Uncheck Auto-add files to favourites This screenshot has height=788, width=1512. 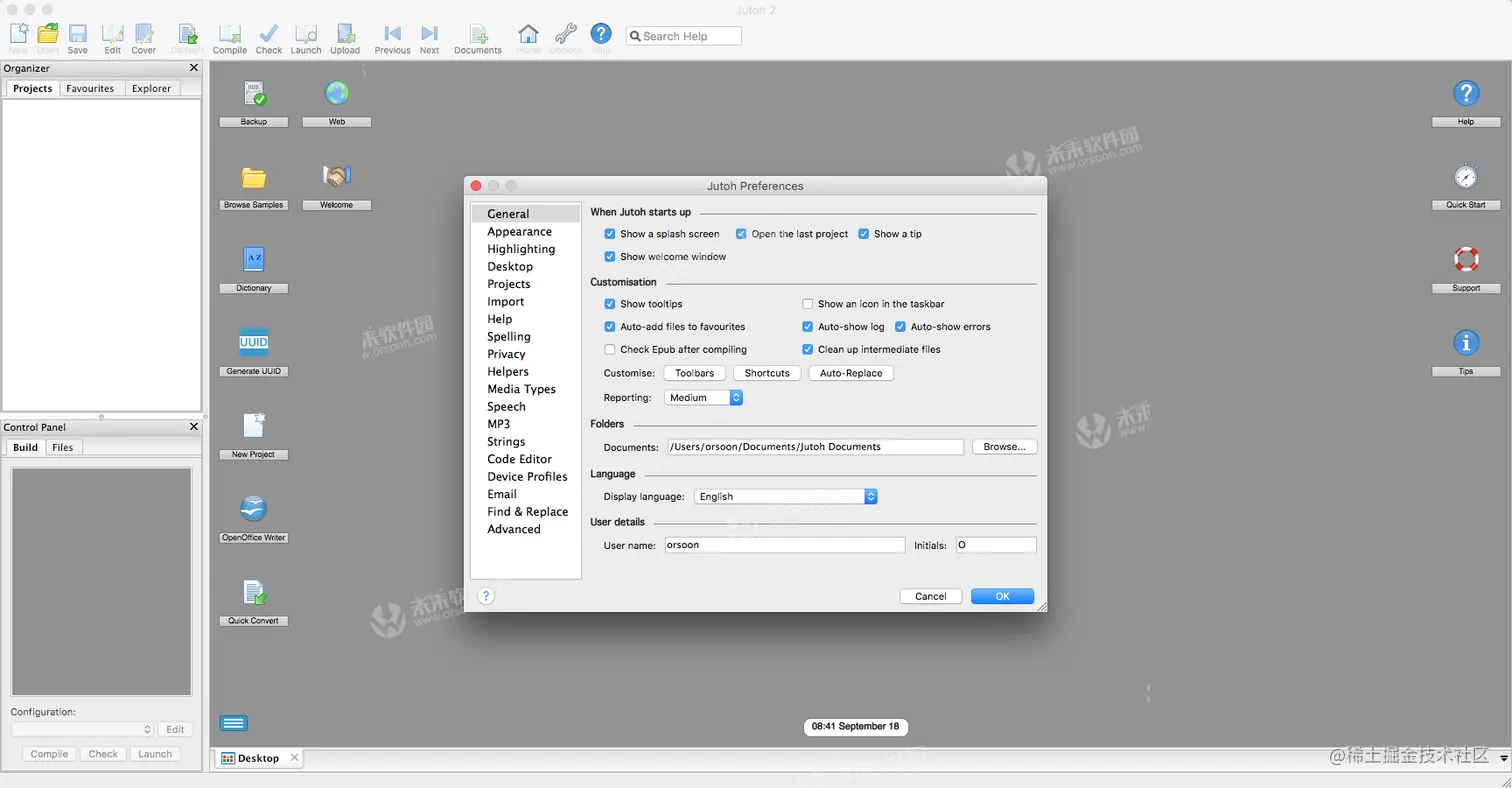pyautogui.click(x=610, y=327)
